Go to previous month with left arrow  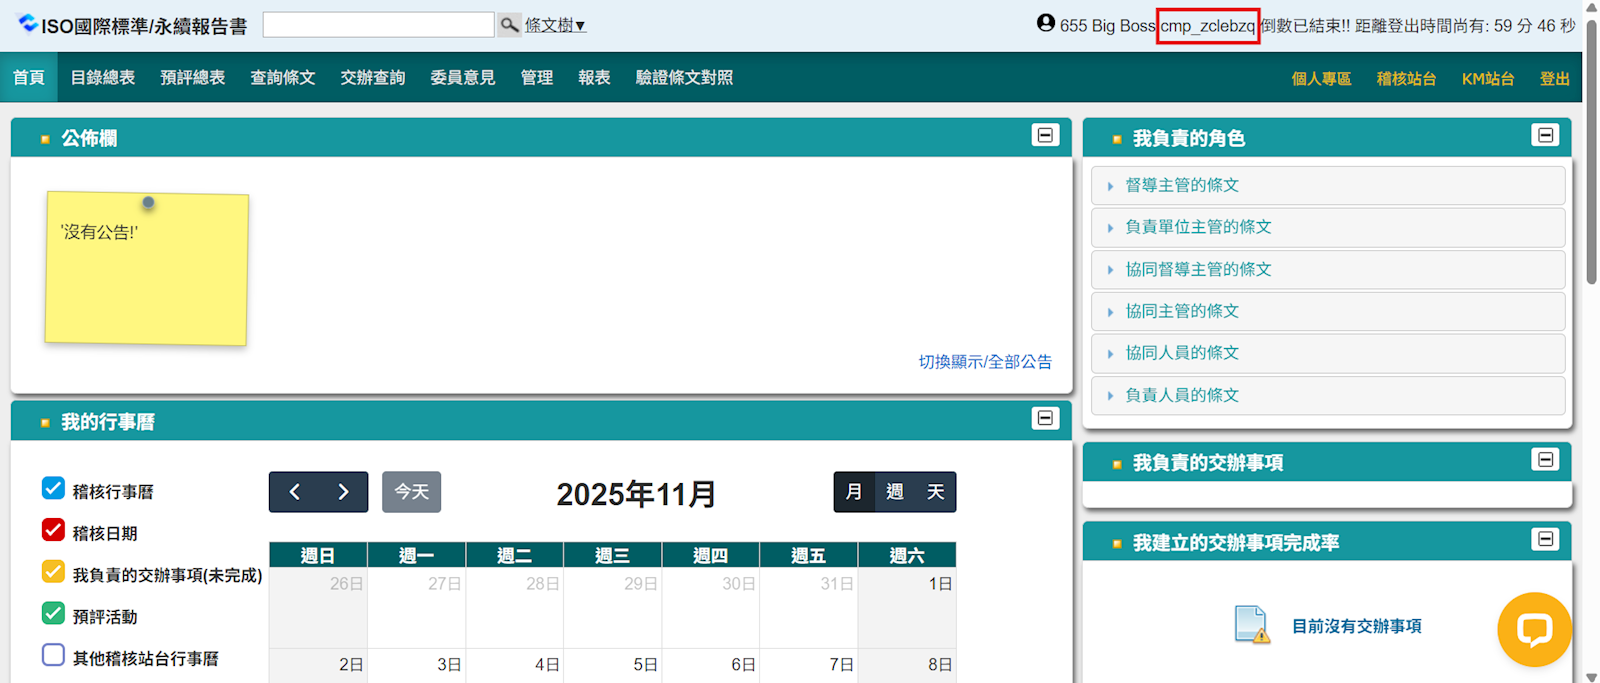click(294, 492)
